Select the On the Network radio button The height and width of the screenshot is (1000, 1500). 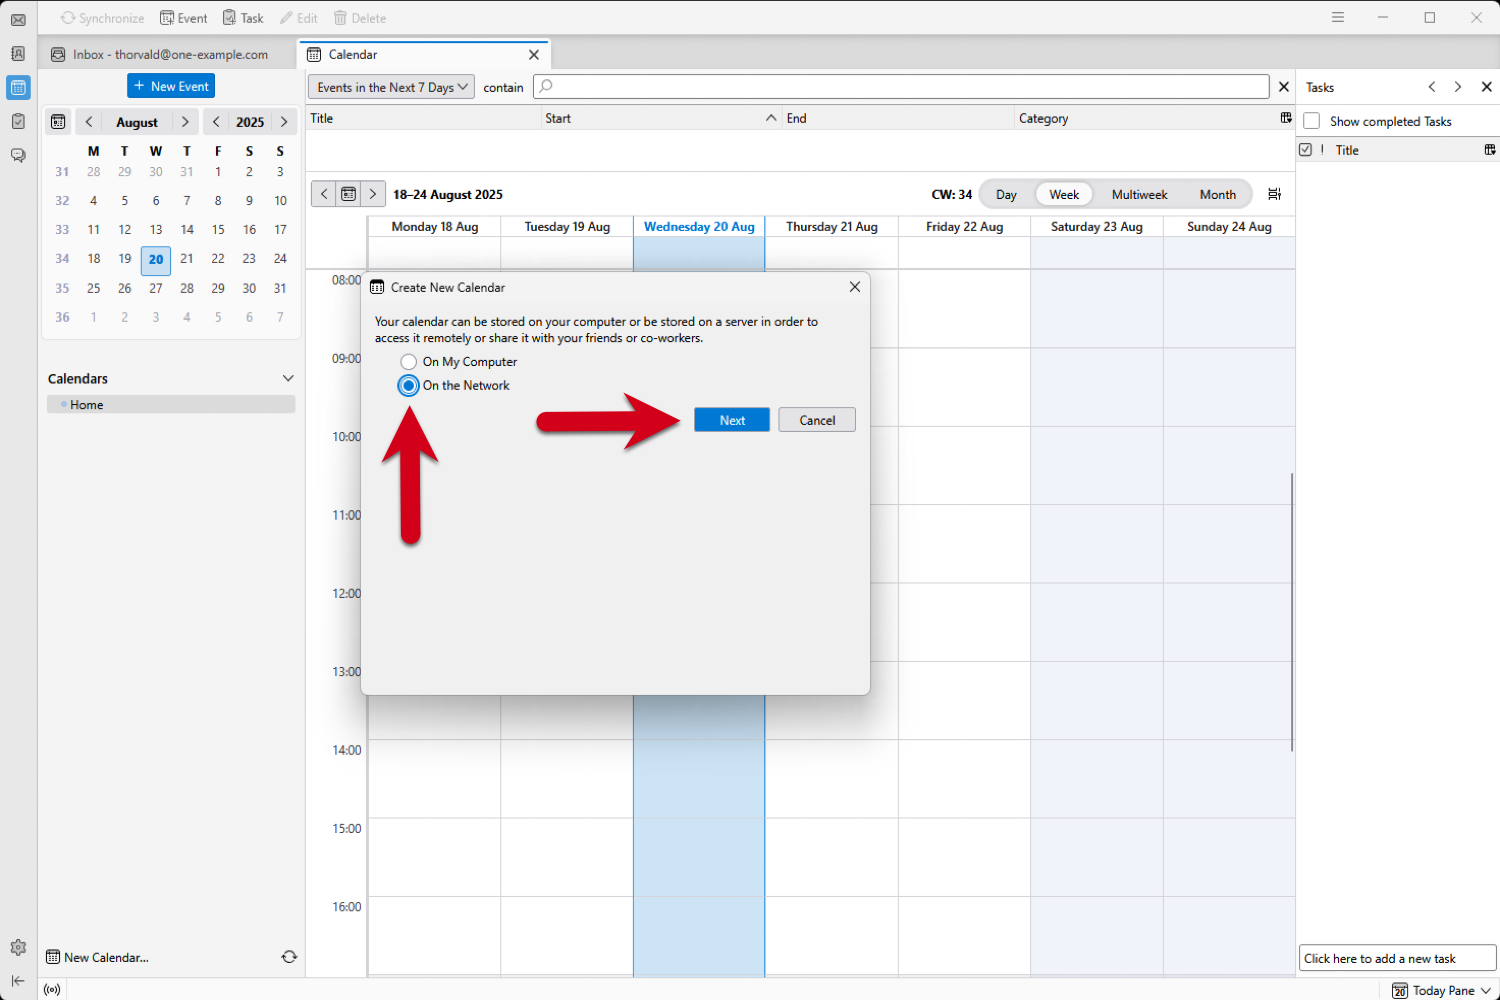tap(408, 385)
